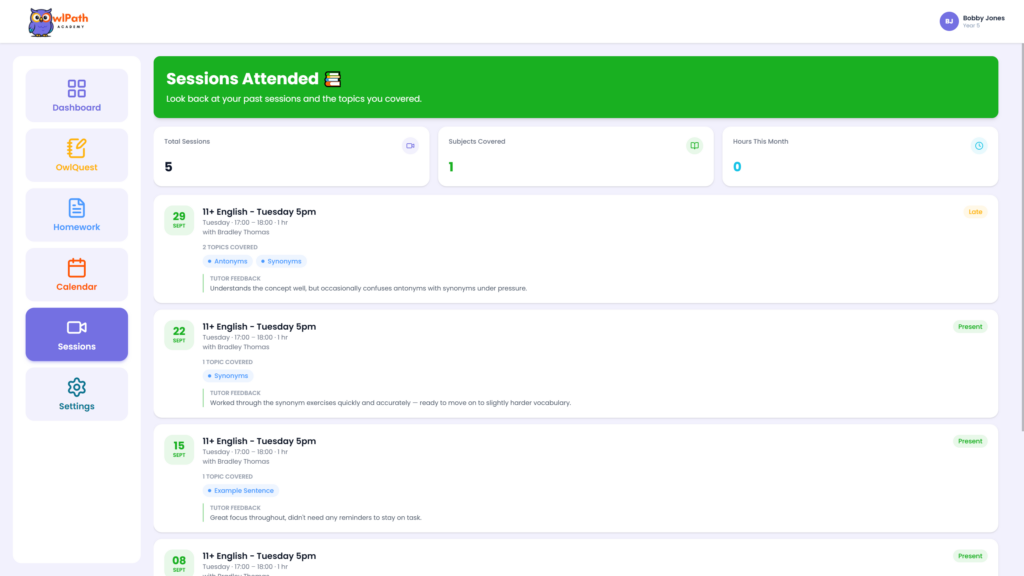The height and width of the screenshot is (576, 1024).
Task: Open the Dashboard grid icon
Action: [76, 88]
